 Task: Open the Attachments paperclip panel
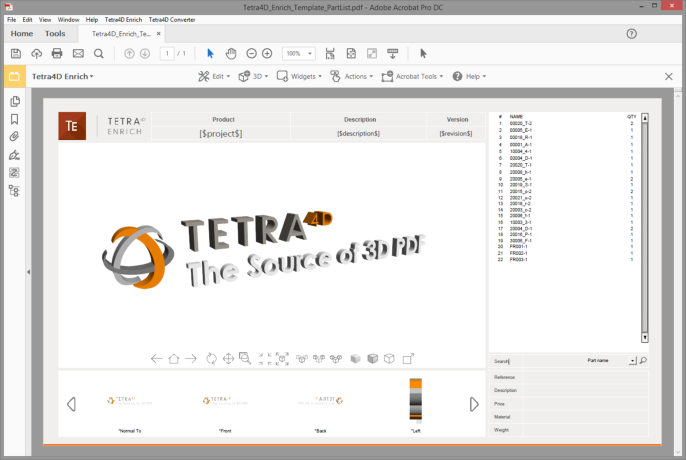coord(14,137)
